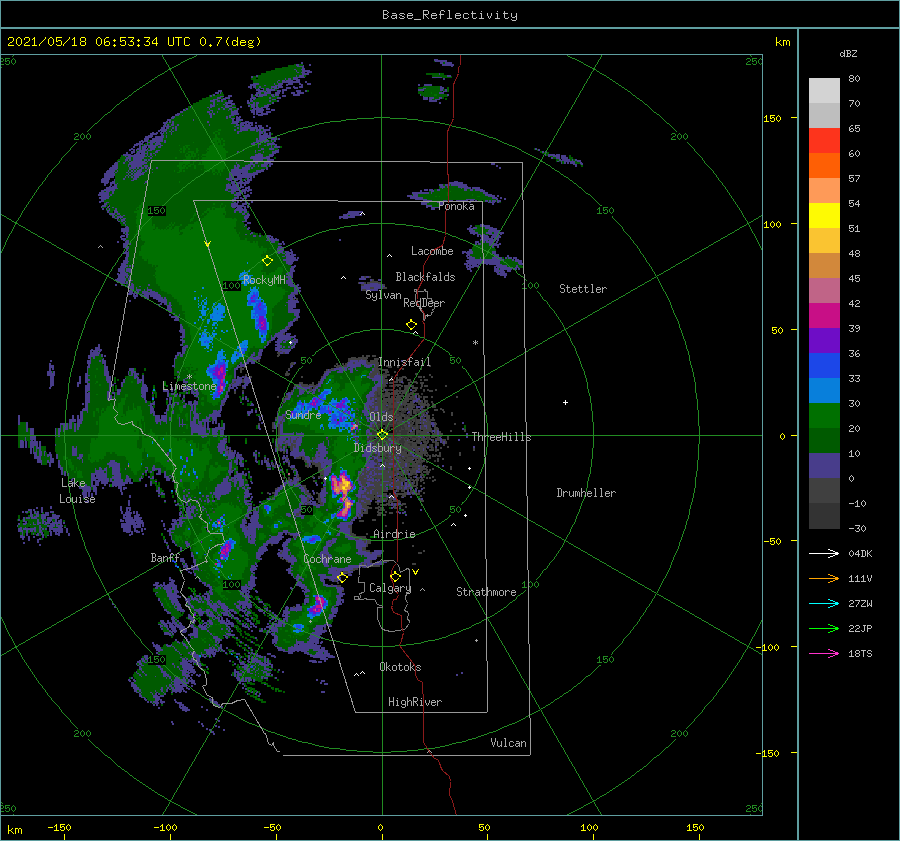Click the yellow diamond marker south of RedDeer

point(412,325)
